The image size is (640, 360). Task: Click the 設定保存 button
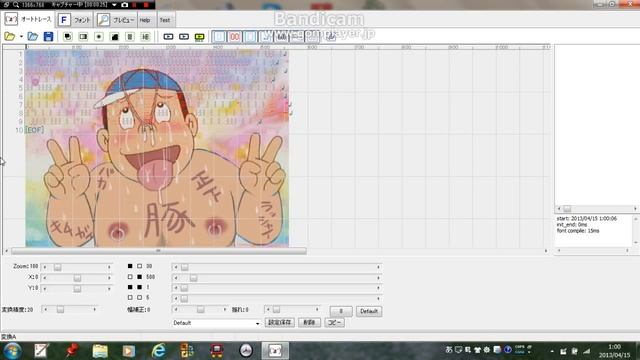[280, 322]
